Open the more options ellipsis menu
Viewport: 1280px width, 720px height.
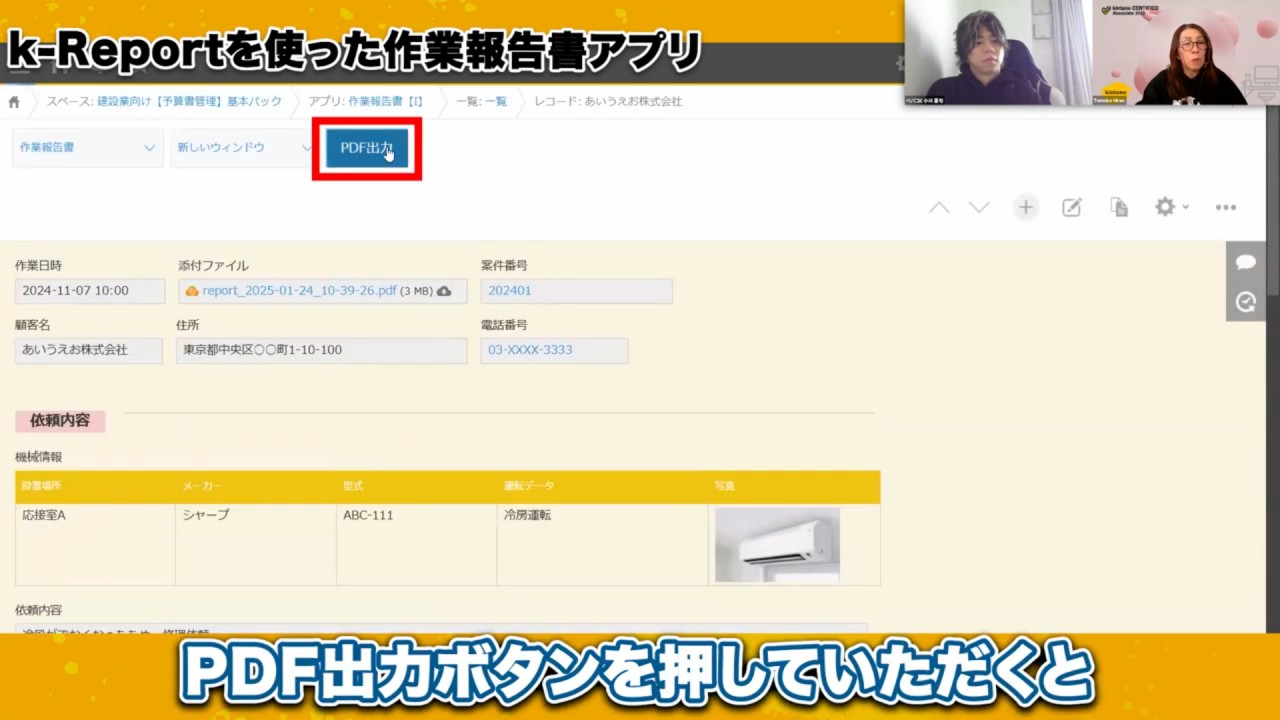pos(1226,207)
